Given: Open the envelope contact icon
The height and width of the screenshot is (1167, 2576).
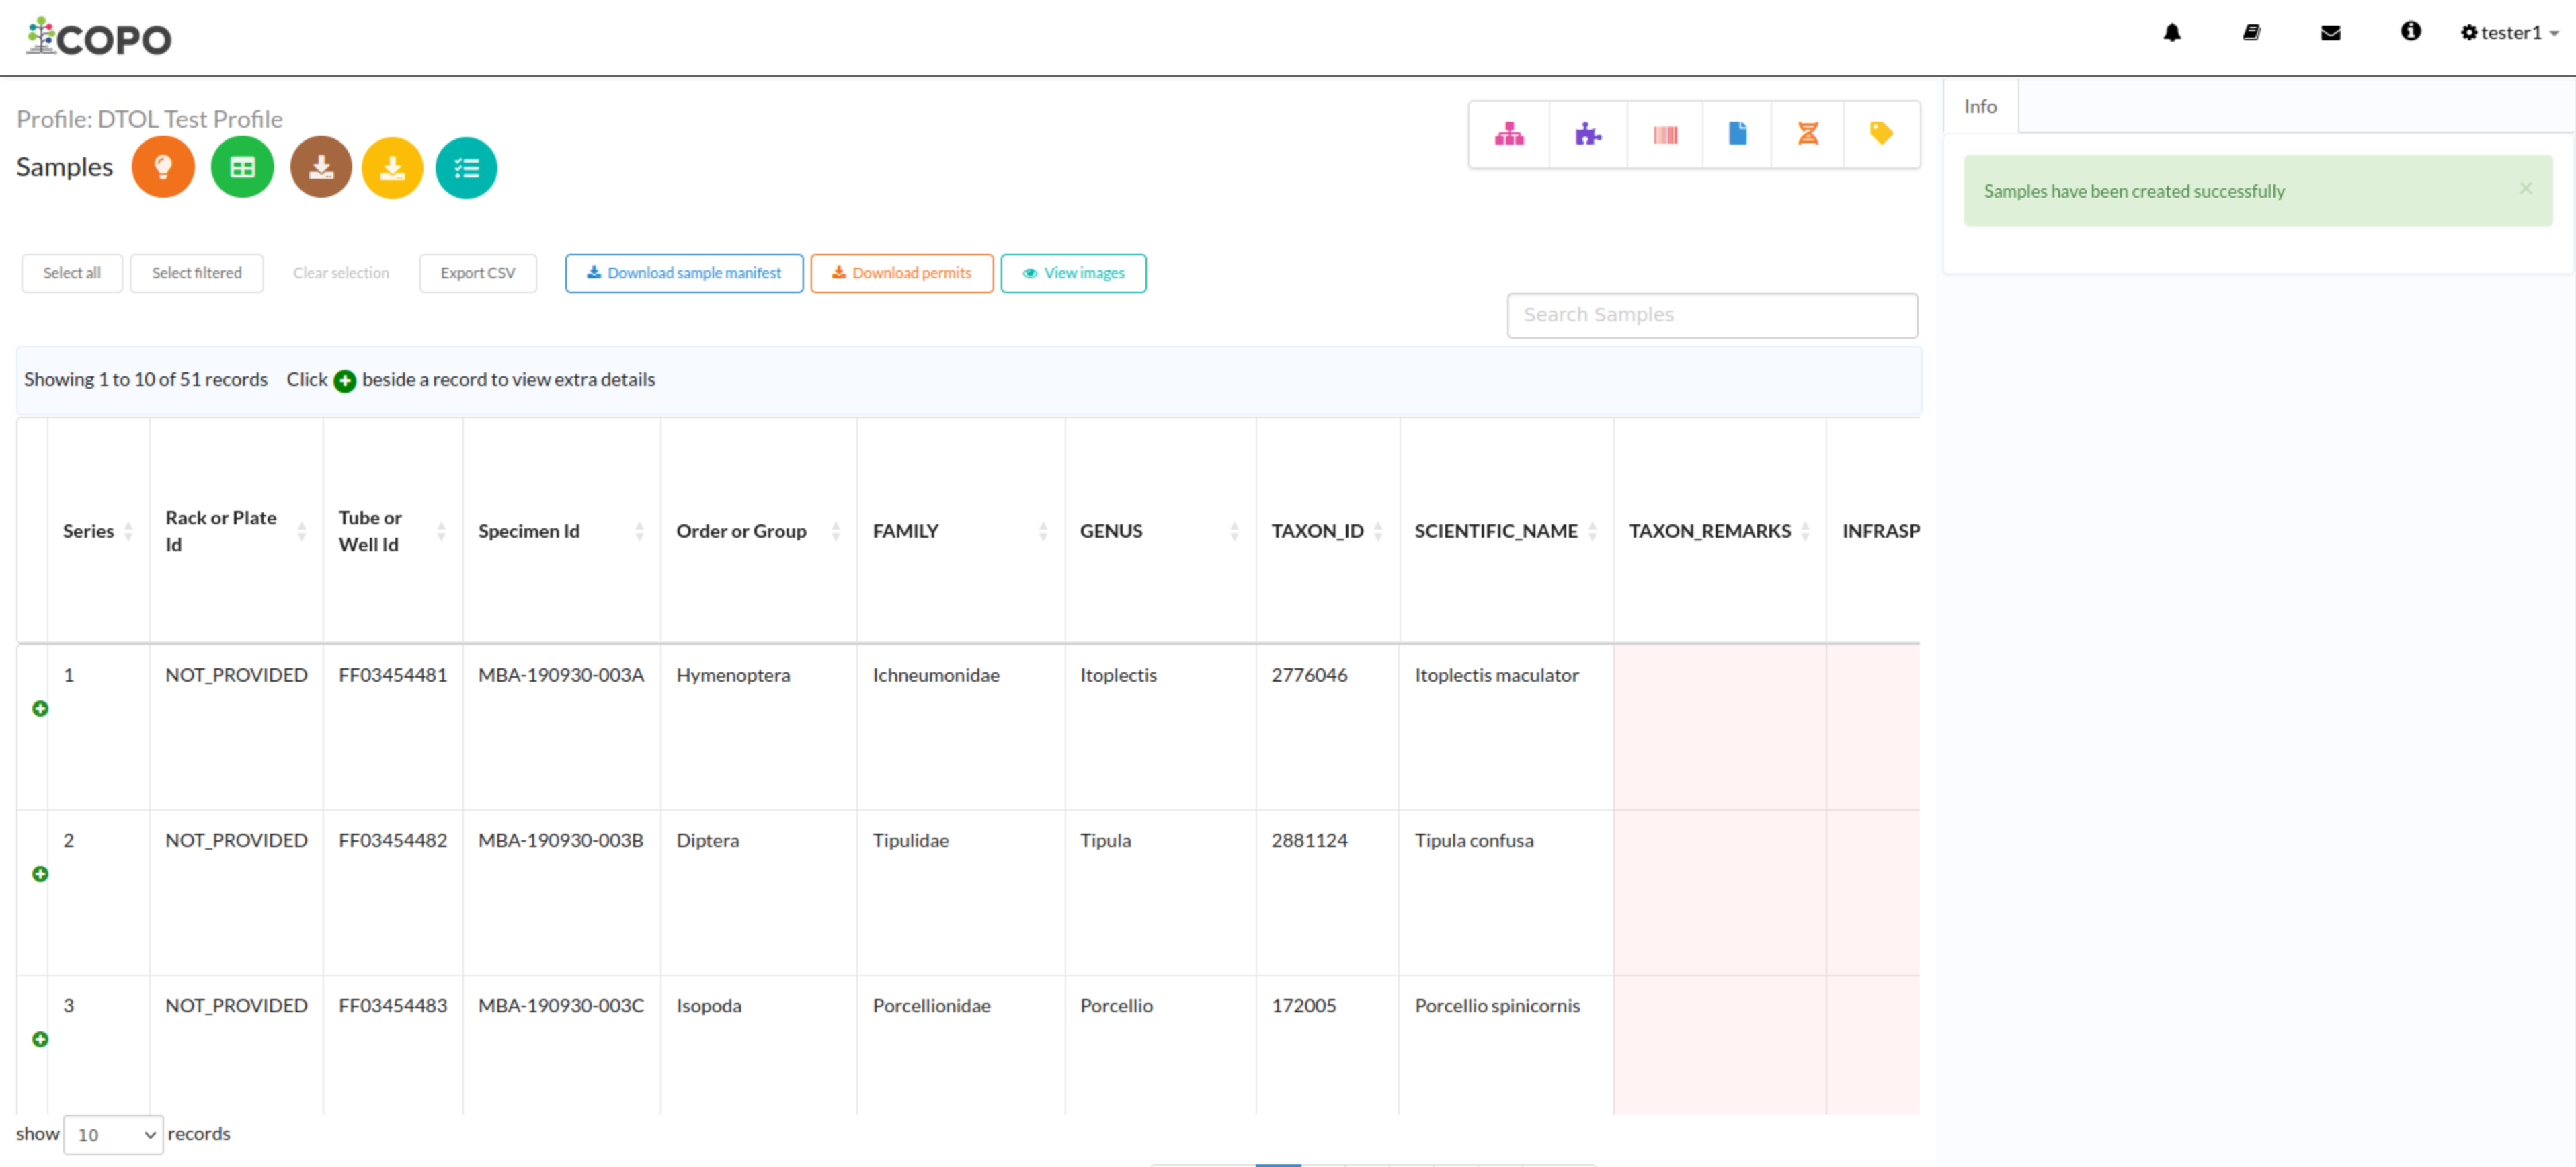Looking at the screenshot, I should point(2331,33).
